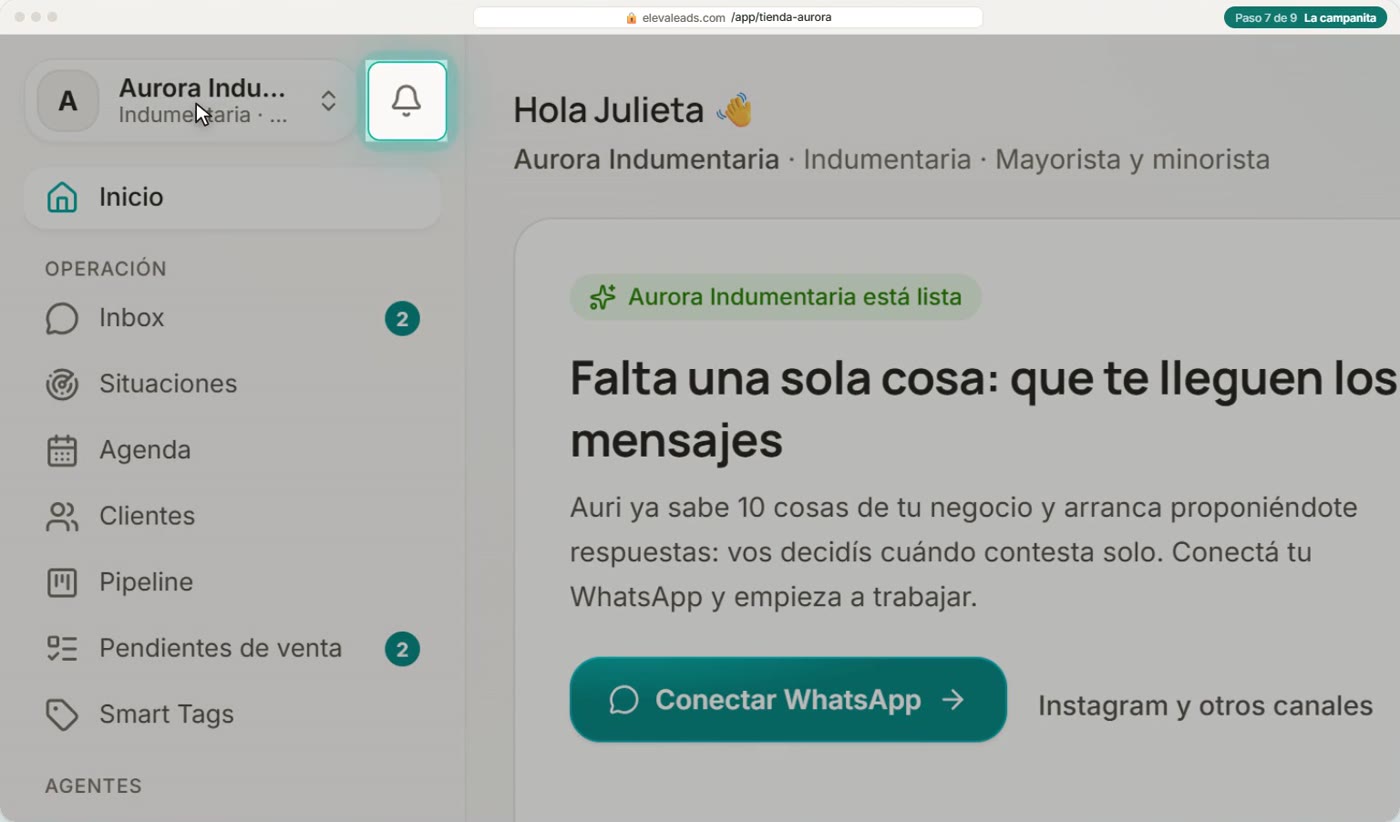Click the lock icon in the address bar

pyautogui.click(x=631, y=18)
